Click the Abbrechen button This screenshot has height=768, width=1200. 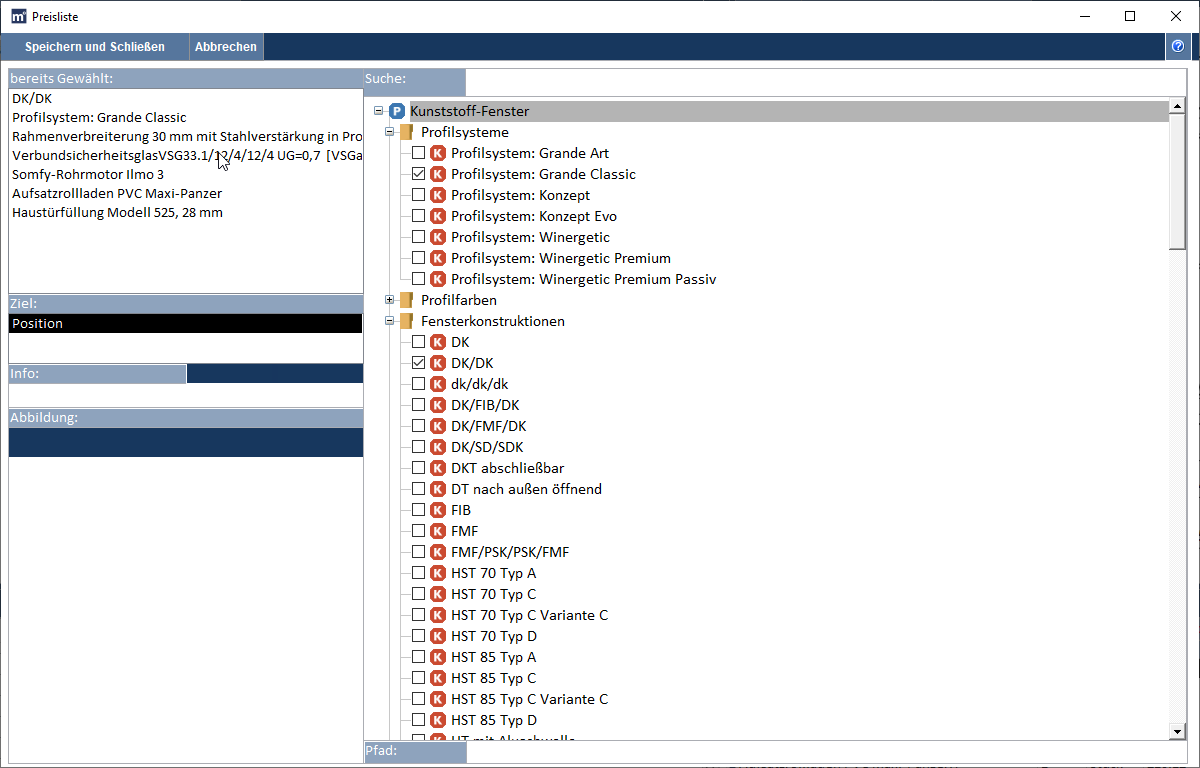pyautogui.click(x=226, y=47)
